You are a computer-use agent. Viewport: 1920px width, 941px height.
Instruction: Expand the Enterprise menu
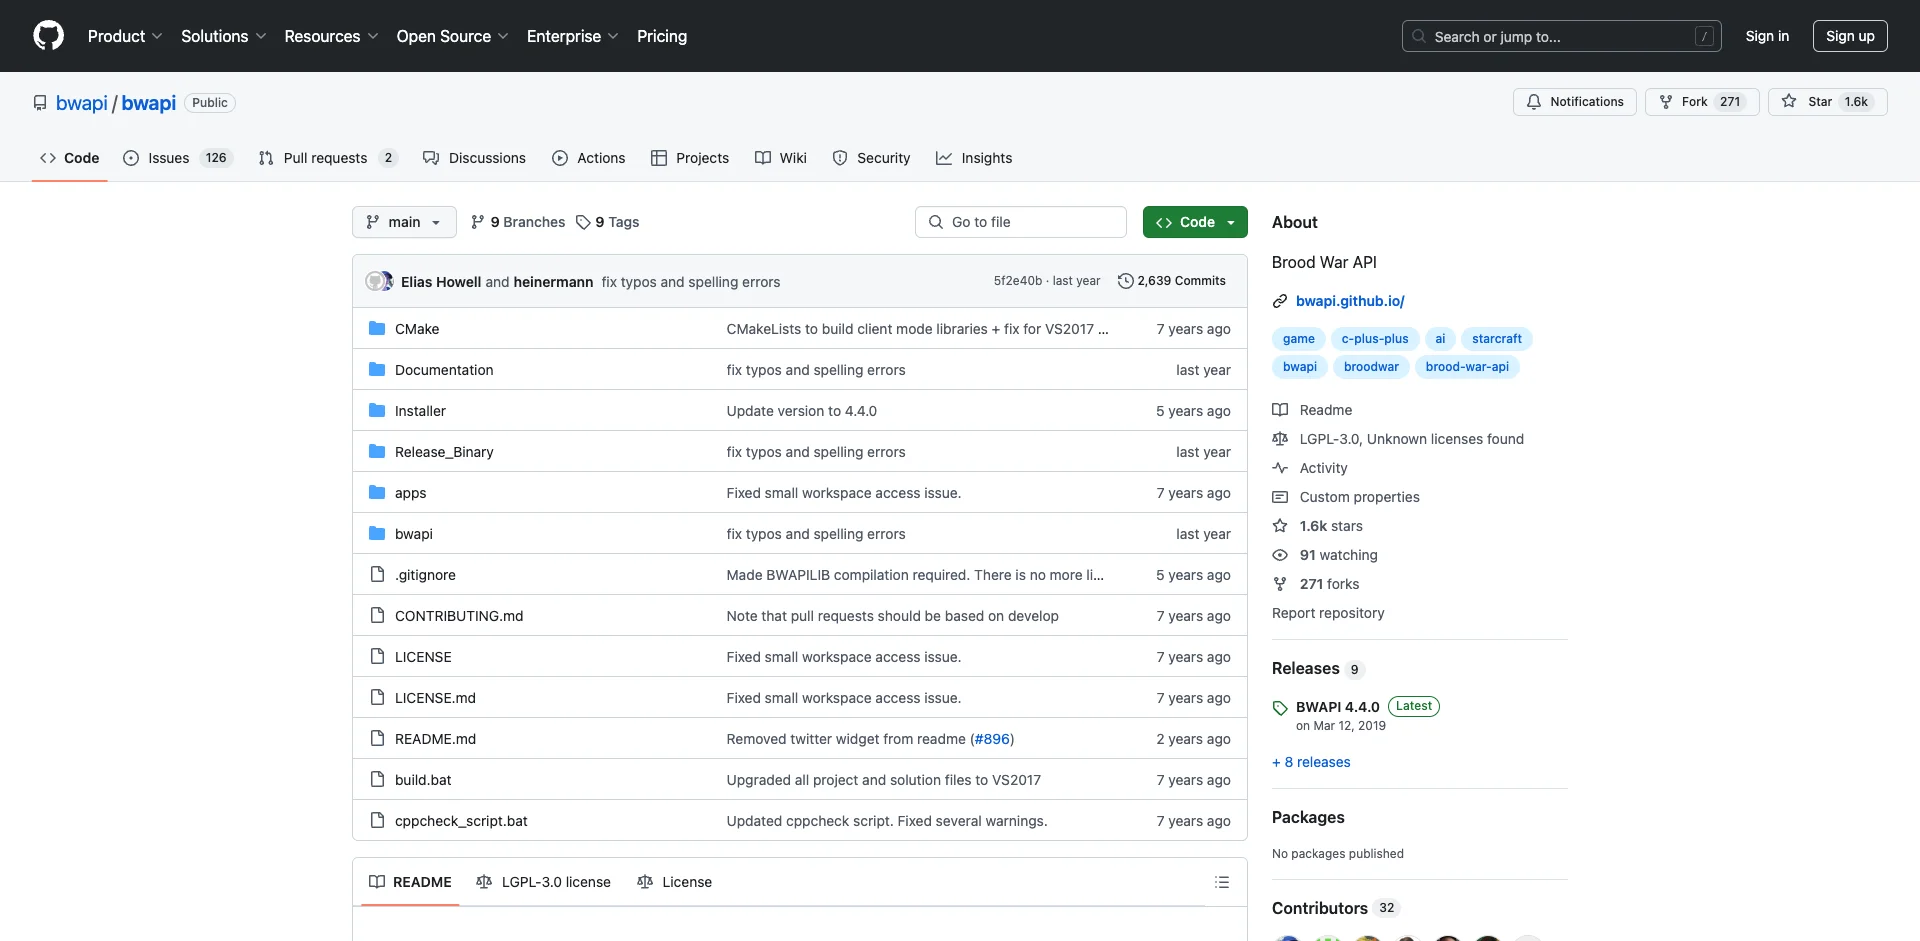tap(572, 36)
